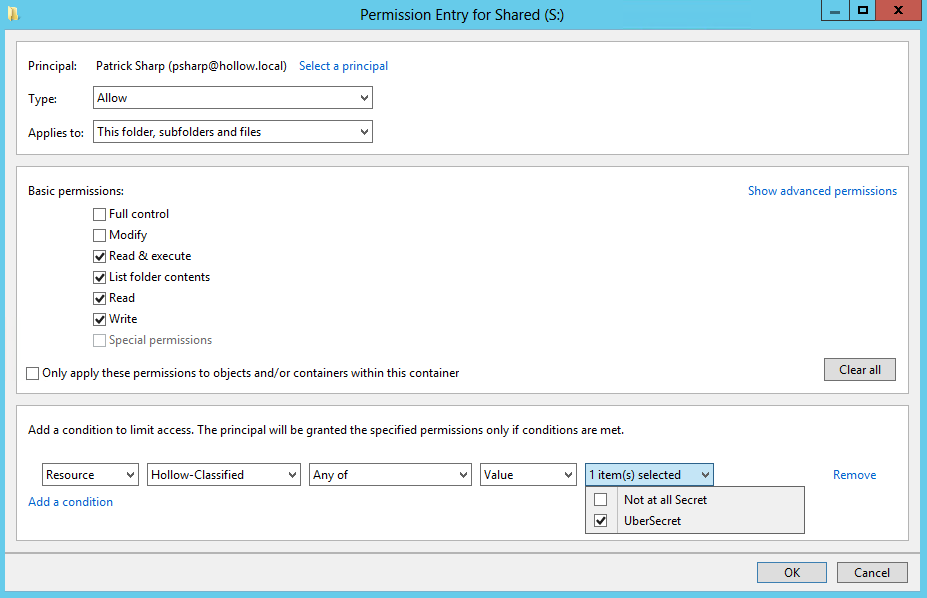Untick the Read & execute checkbox
Screen dimensions: 927x598
point(99,256)
